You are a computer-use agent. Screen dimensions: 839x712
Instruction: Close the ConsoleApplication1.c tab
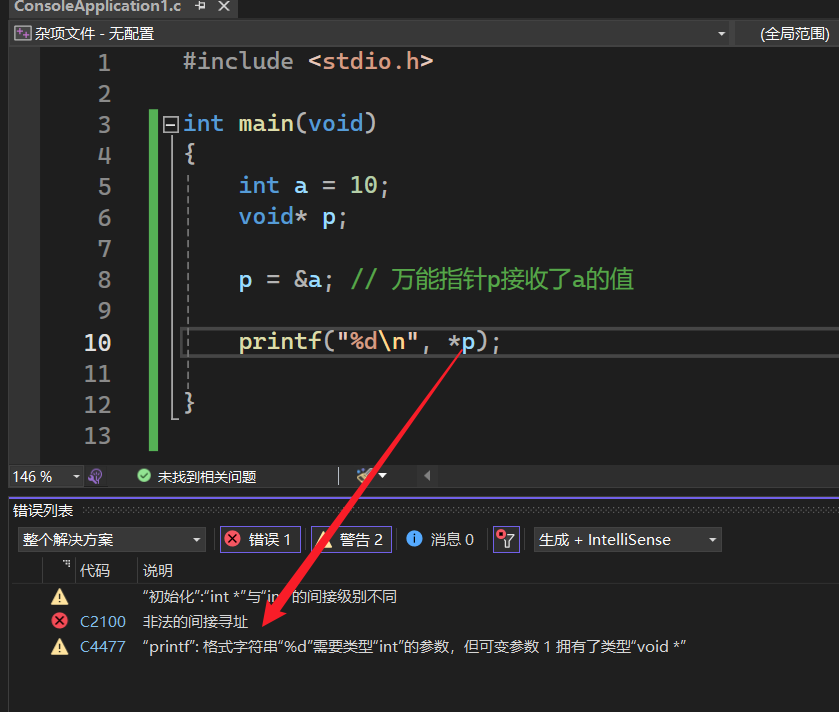223,7
